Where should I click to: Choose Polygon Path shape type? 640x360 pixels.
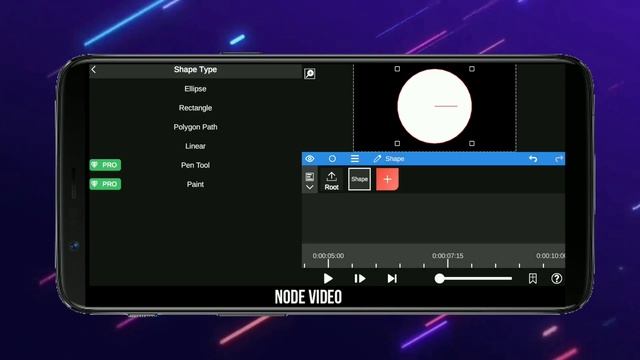pos(195,127)
